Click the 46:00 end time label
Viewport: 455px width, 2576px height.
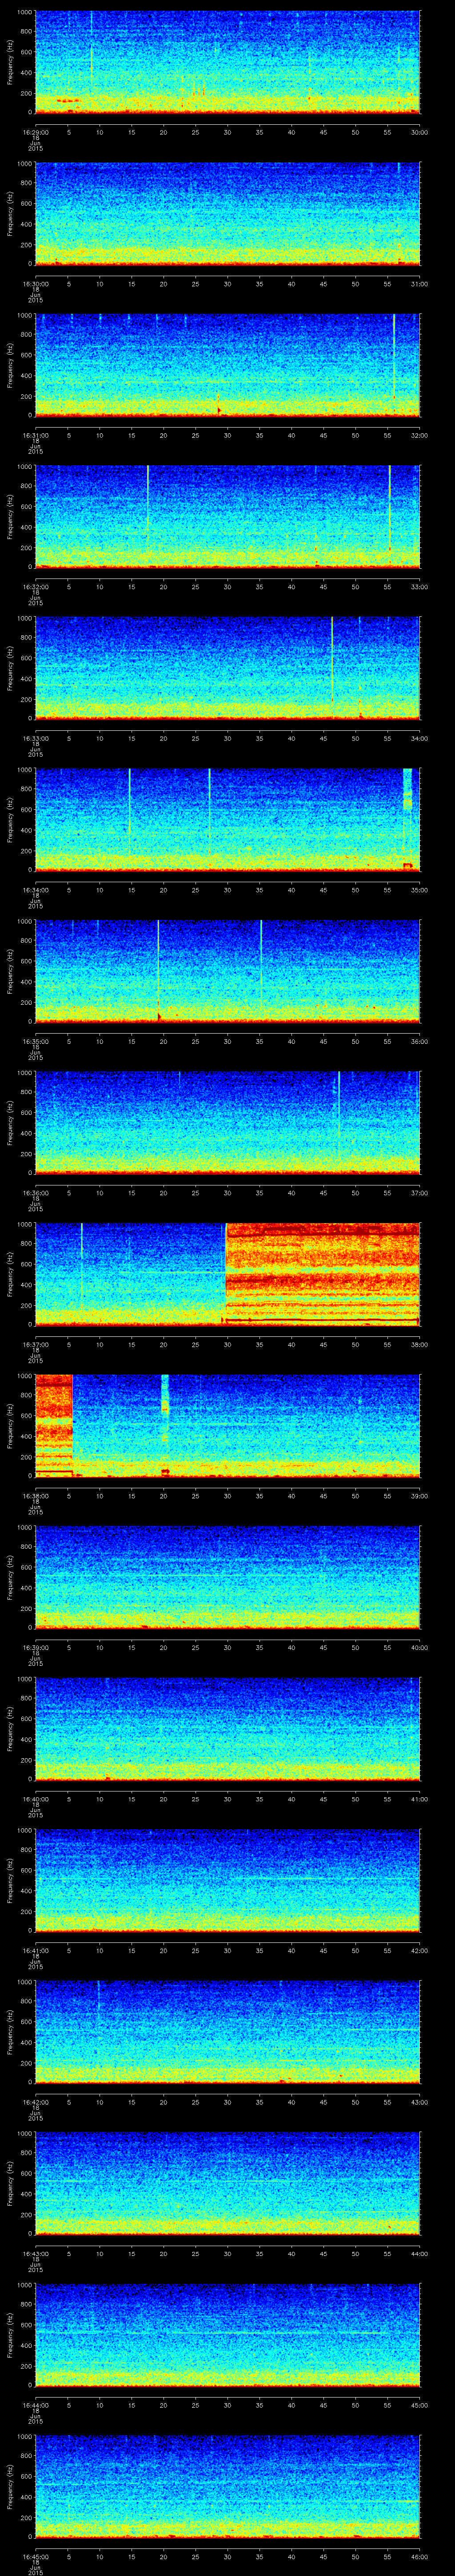point(420,2557)
